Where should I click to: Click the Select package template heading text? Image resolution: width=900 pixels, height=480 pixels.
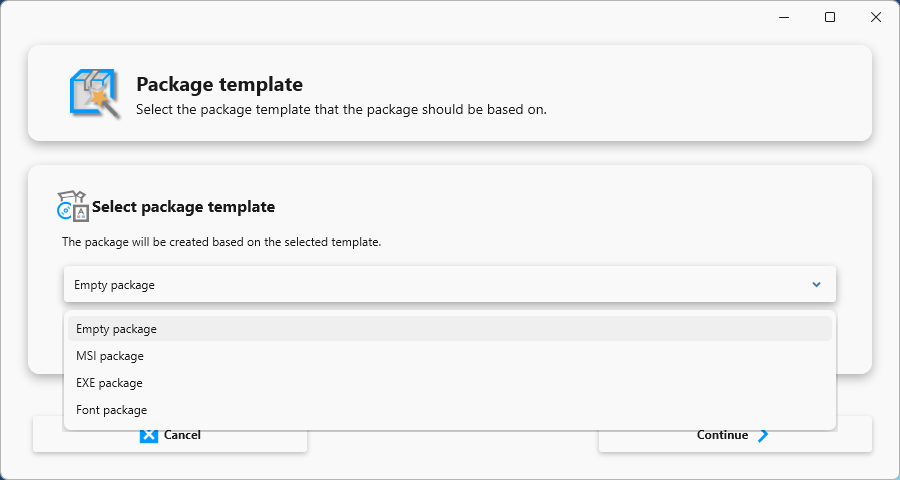click(x=183, y=207)
